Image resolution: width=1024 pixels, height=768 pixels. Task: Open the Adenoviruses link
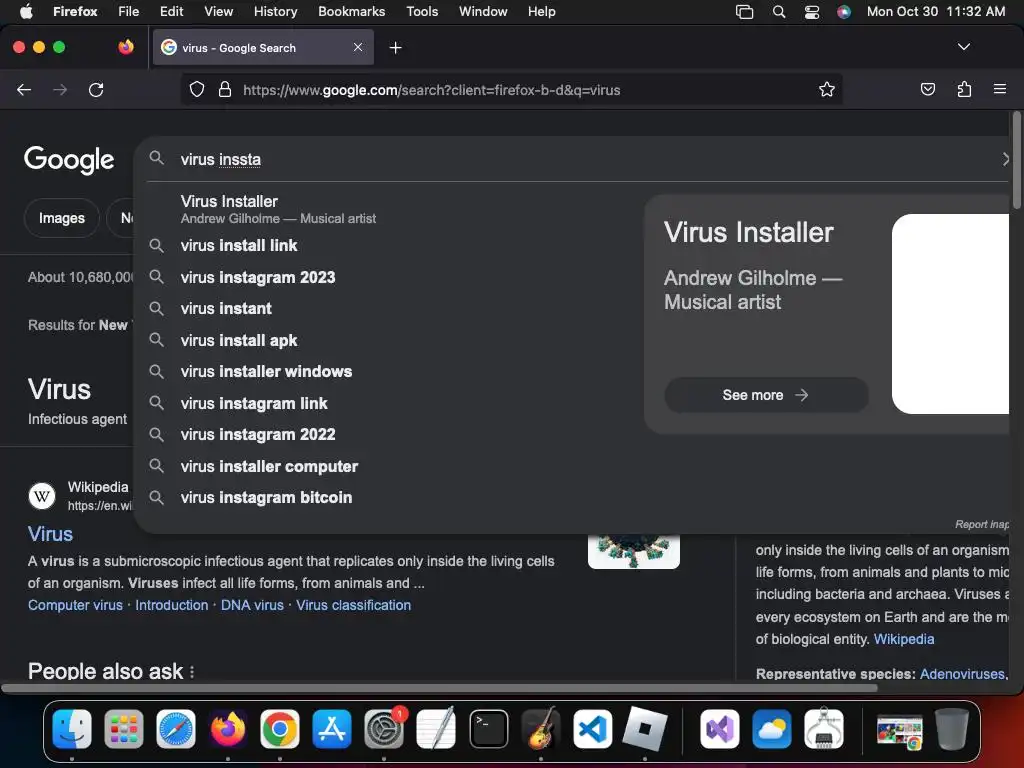click(963, 674)
